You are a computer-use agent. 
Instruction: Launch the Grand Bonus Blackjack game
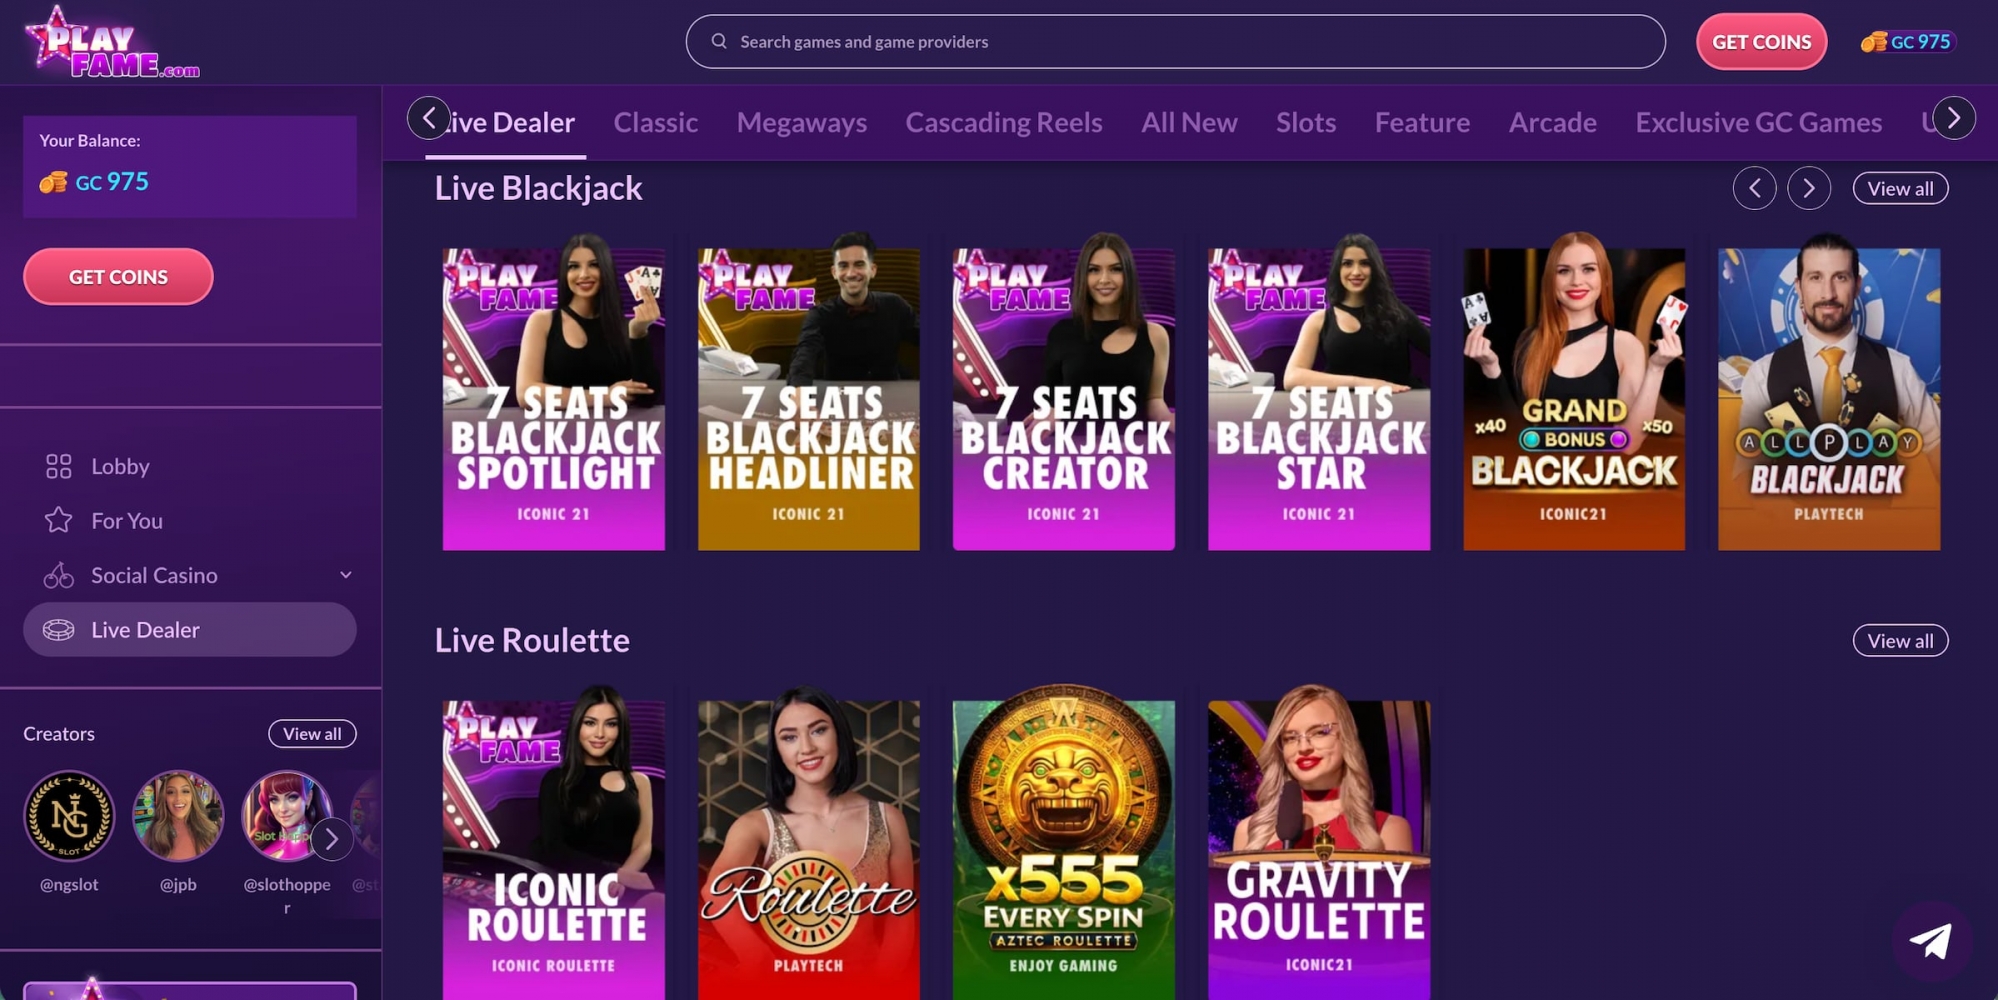pyautogui.click(x=1573, y=397)
